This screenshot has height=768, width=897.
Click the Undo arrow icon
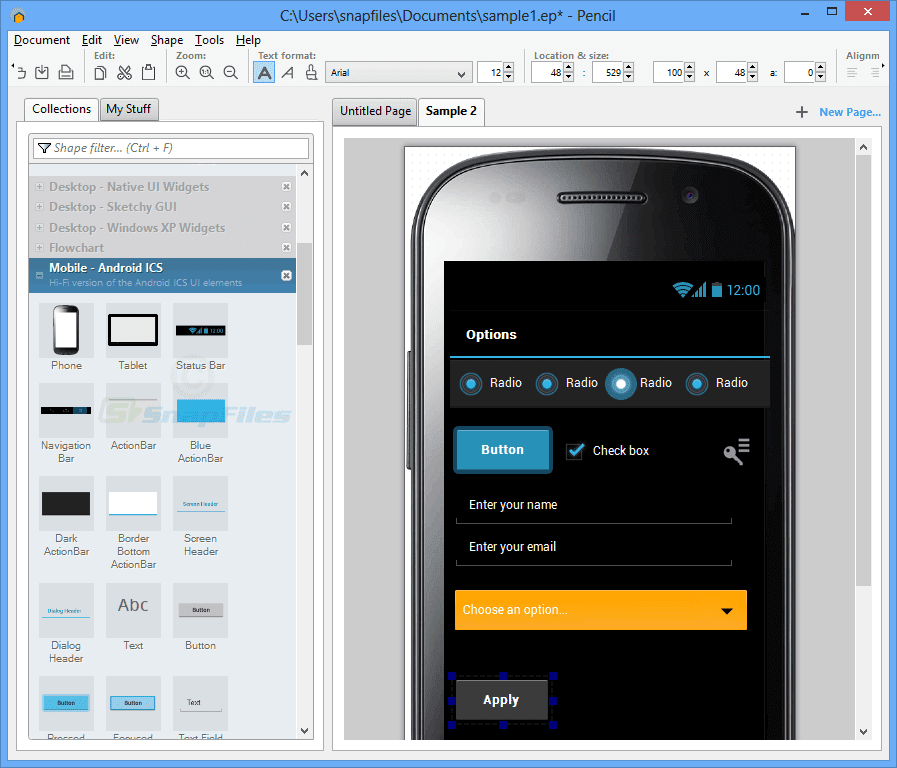point(20,72)
